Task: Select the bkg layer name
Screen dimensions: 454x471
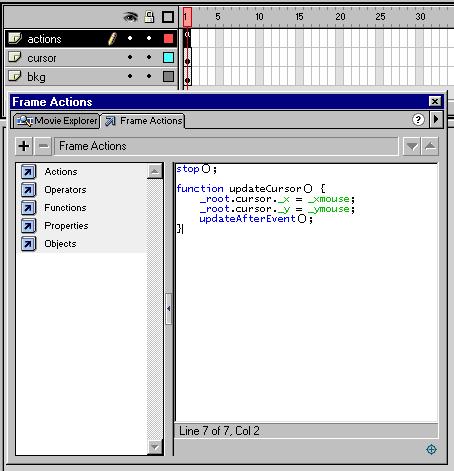Action: click(x=36, y=77)
